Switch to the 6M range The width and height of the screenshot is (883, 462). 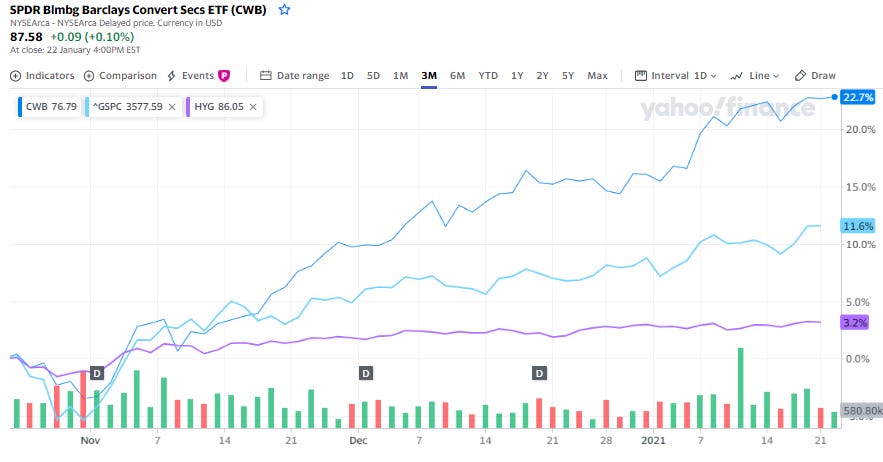pos(457,75)
